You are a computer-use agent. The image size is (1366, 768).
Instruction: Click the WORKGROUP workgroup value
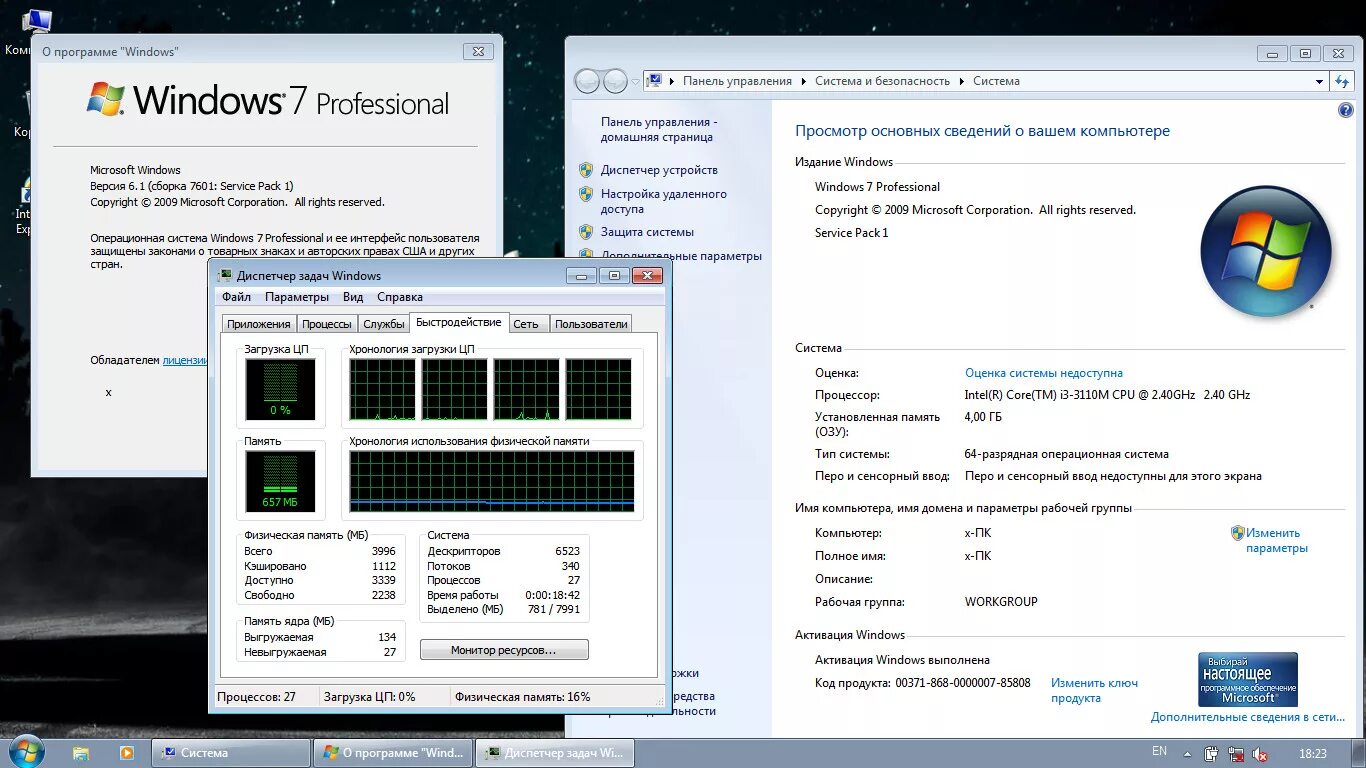(x=1001, y=602)
